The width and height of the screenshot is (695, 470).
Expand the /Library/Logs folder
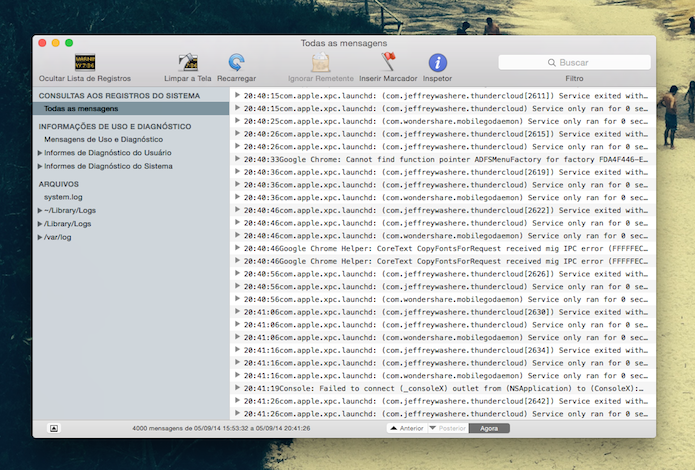pos(40,224)
